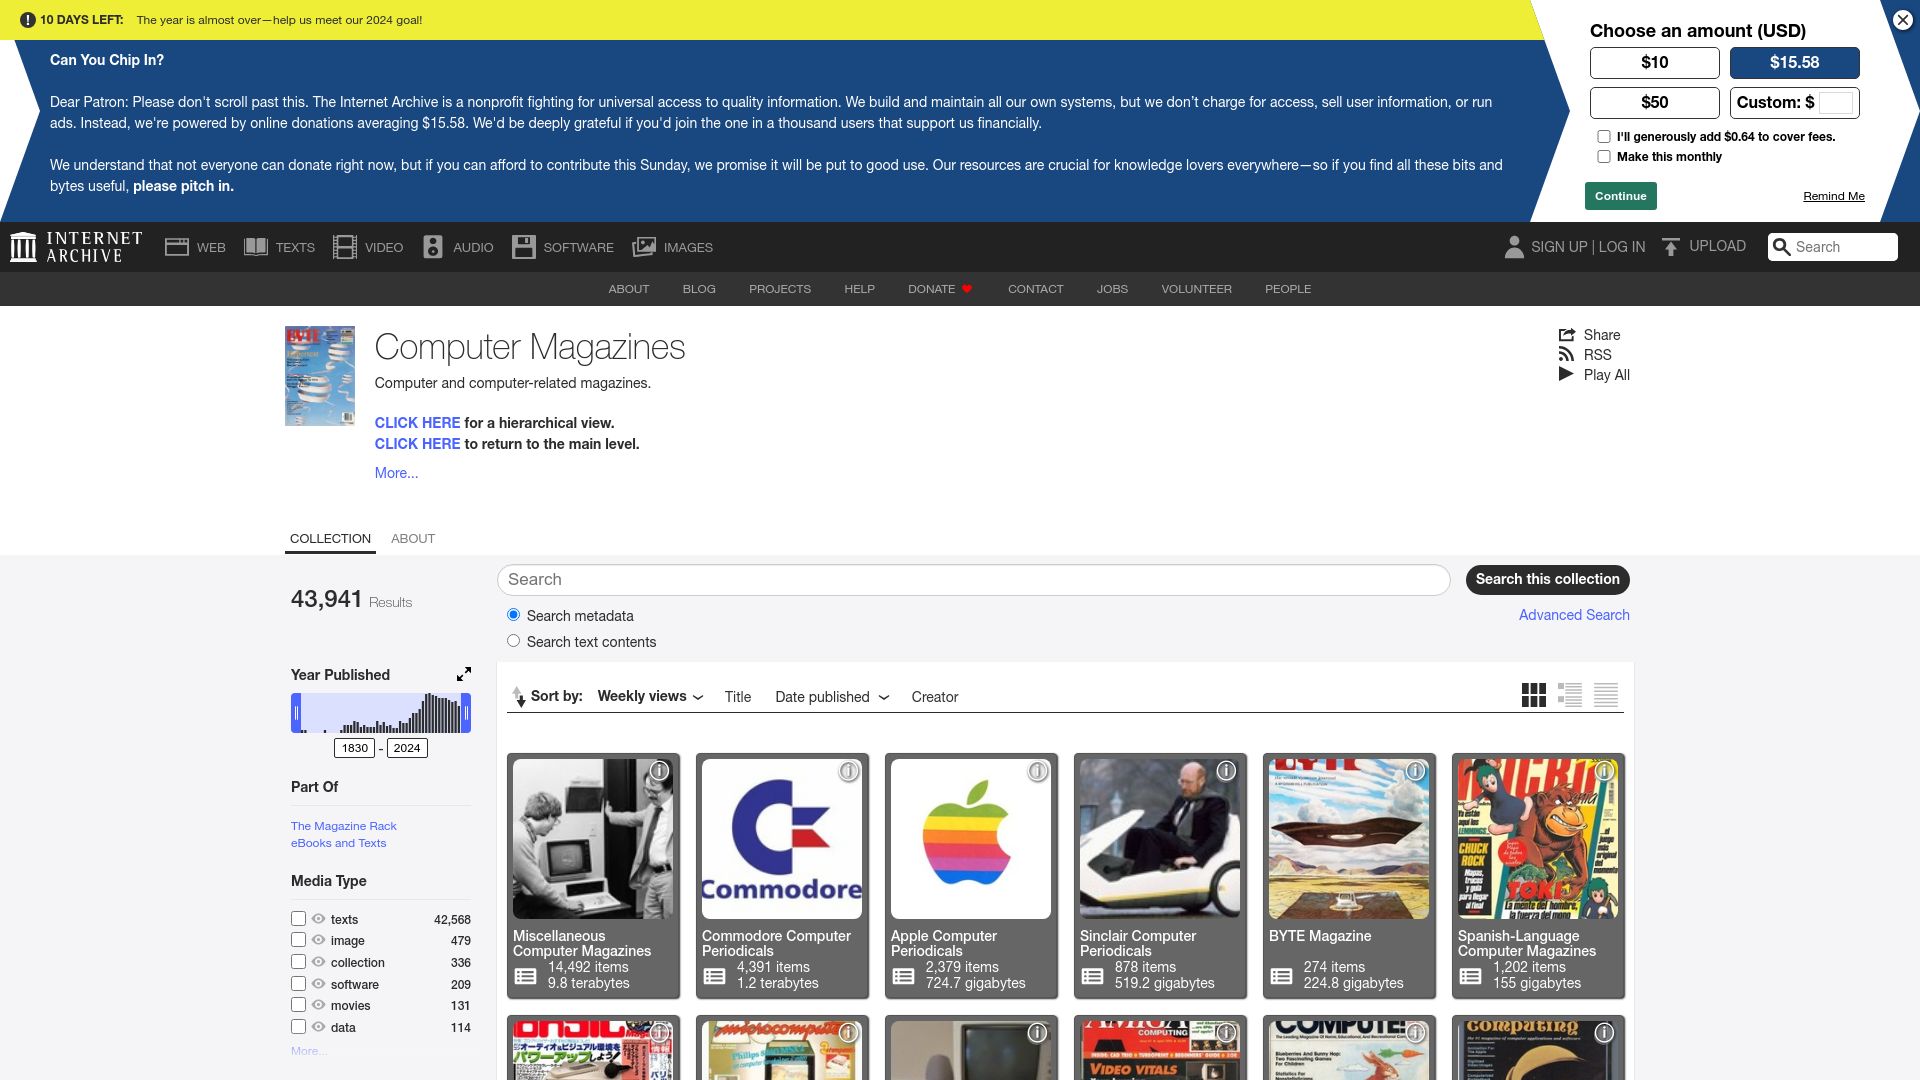Show info for BYTE Magazine tile
Screen dimensions: 1920x1080
[1415, 771]
